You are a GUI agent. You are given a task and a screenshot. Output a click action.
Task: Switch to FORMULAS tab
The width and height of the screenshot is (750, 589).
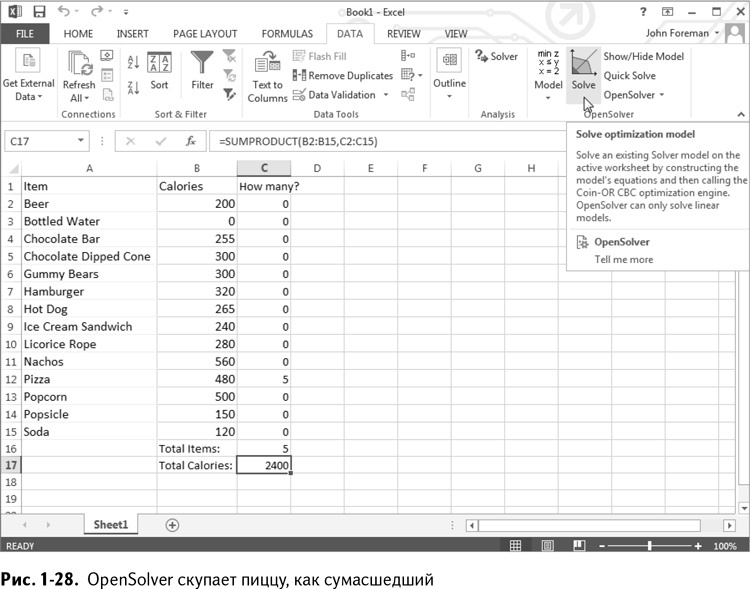pyautogui.click(x=287, y=33)
